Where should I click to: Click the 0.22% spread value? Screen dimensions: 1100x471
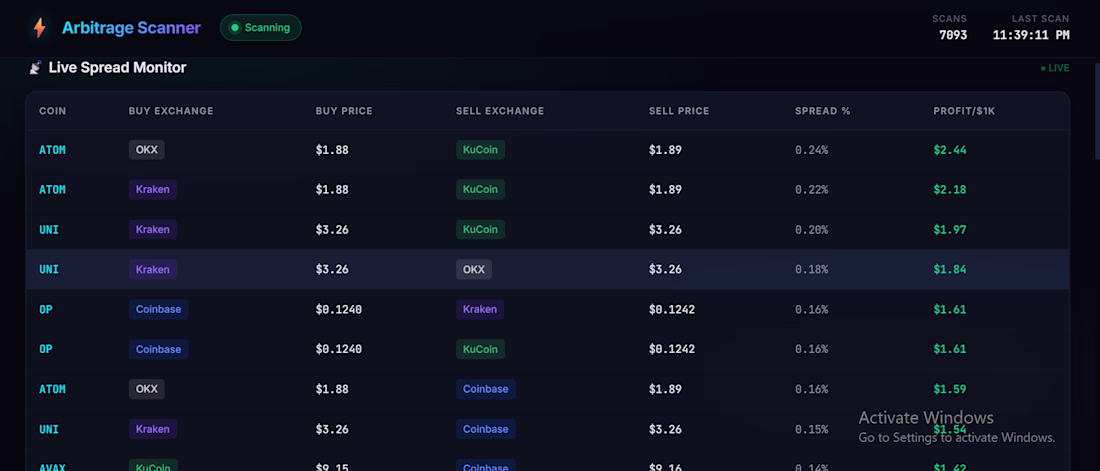(x=812, y=190)
